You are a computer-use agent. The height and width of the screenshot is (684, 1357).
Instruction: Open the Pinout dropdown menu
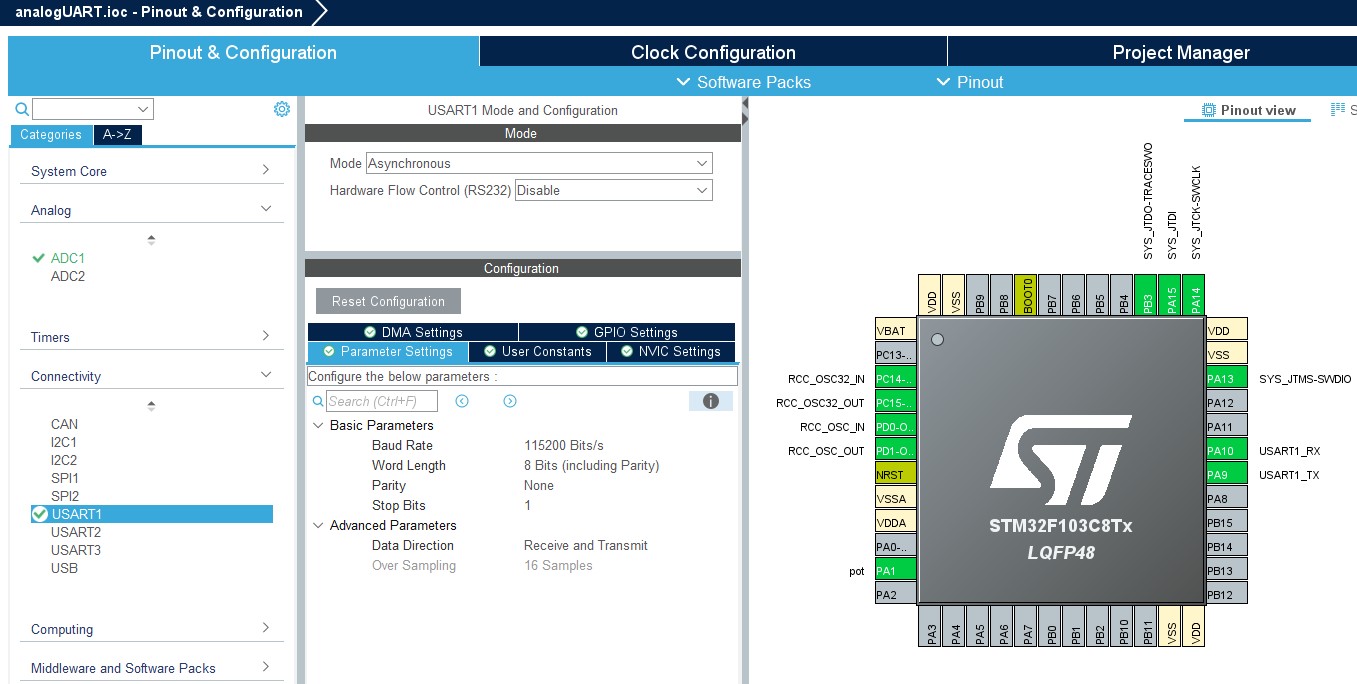click(x=969, y=82)
